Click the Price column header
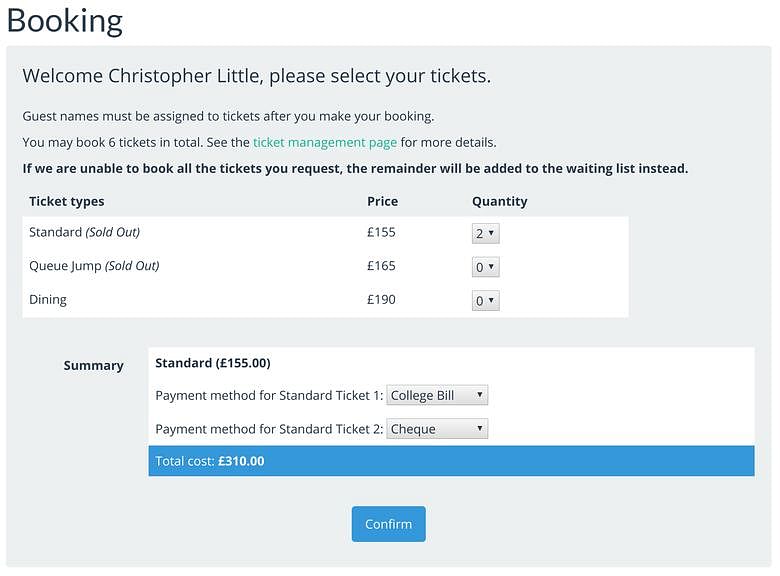This screenshot has height=576, width=780. coord(382,201)
